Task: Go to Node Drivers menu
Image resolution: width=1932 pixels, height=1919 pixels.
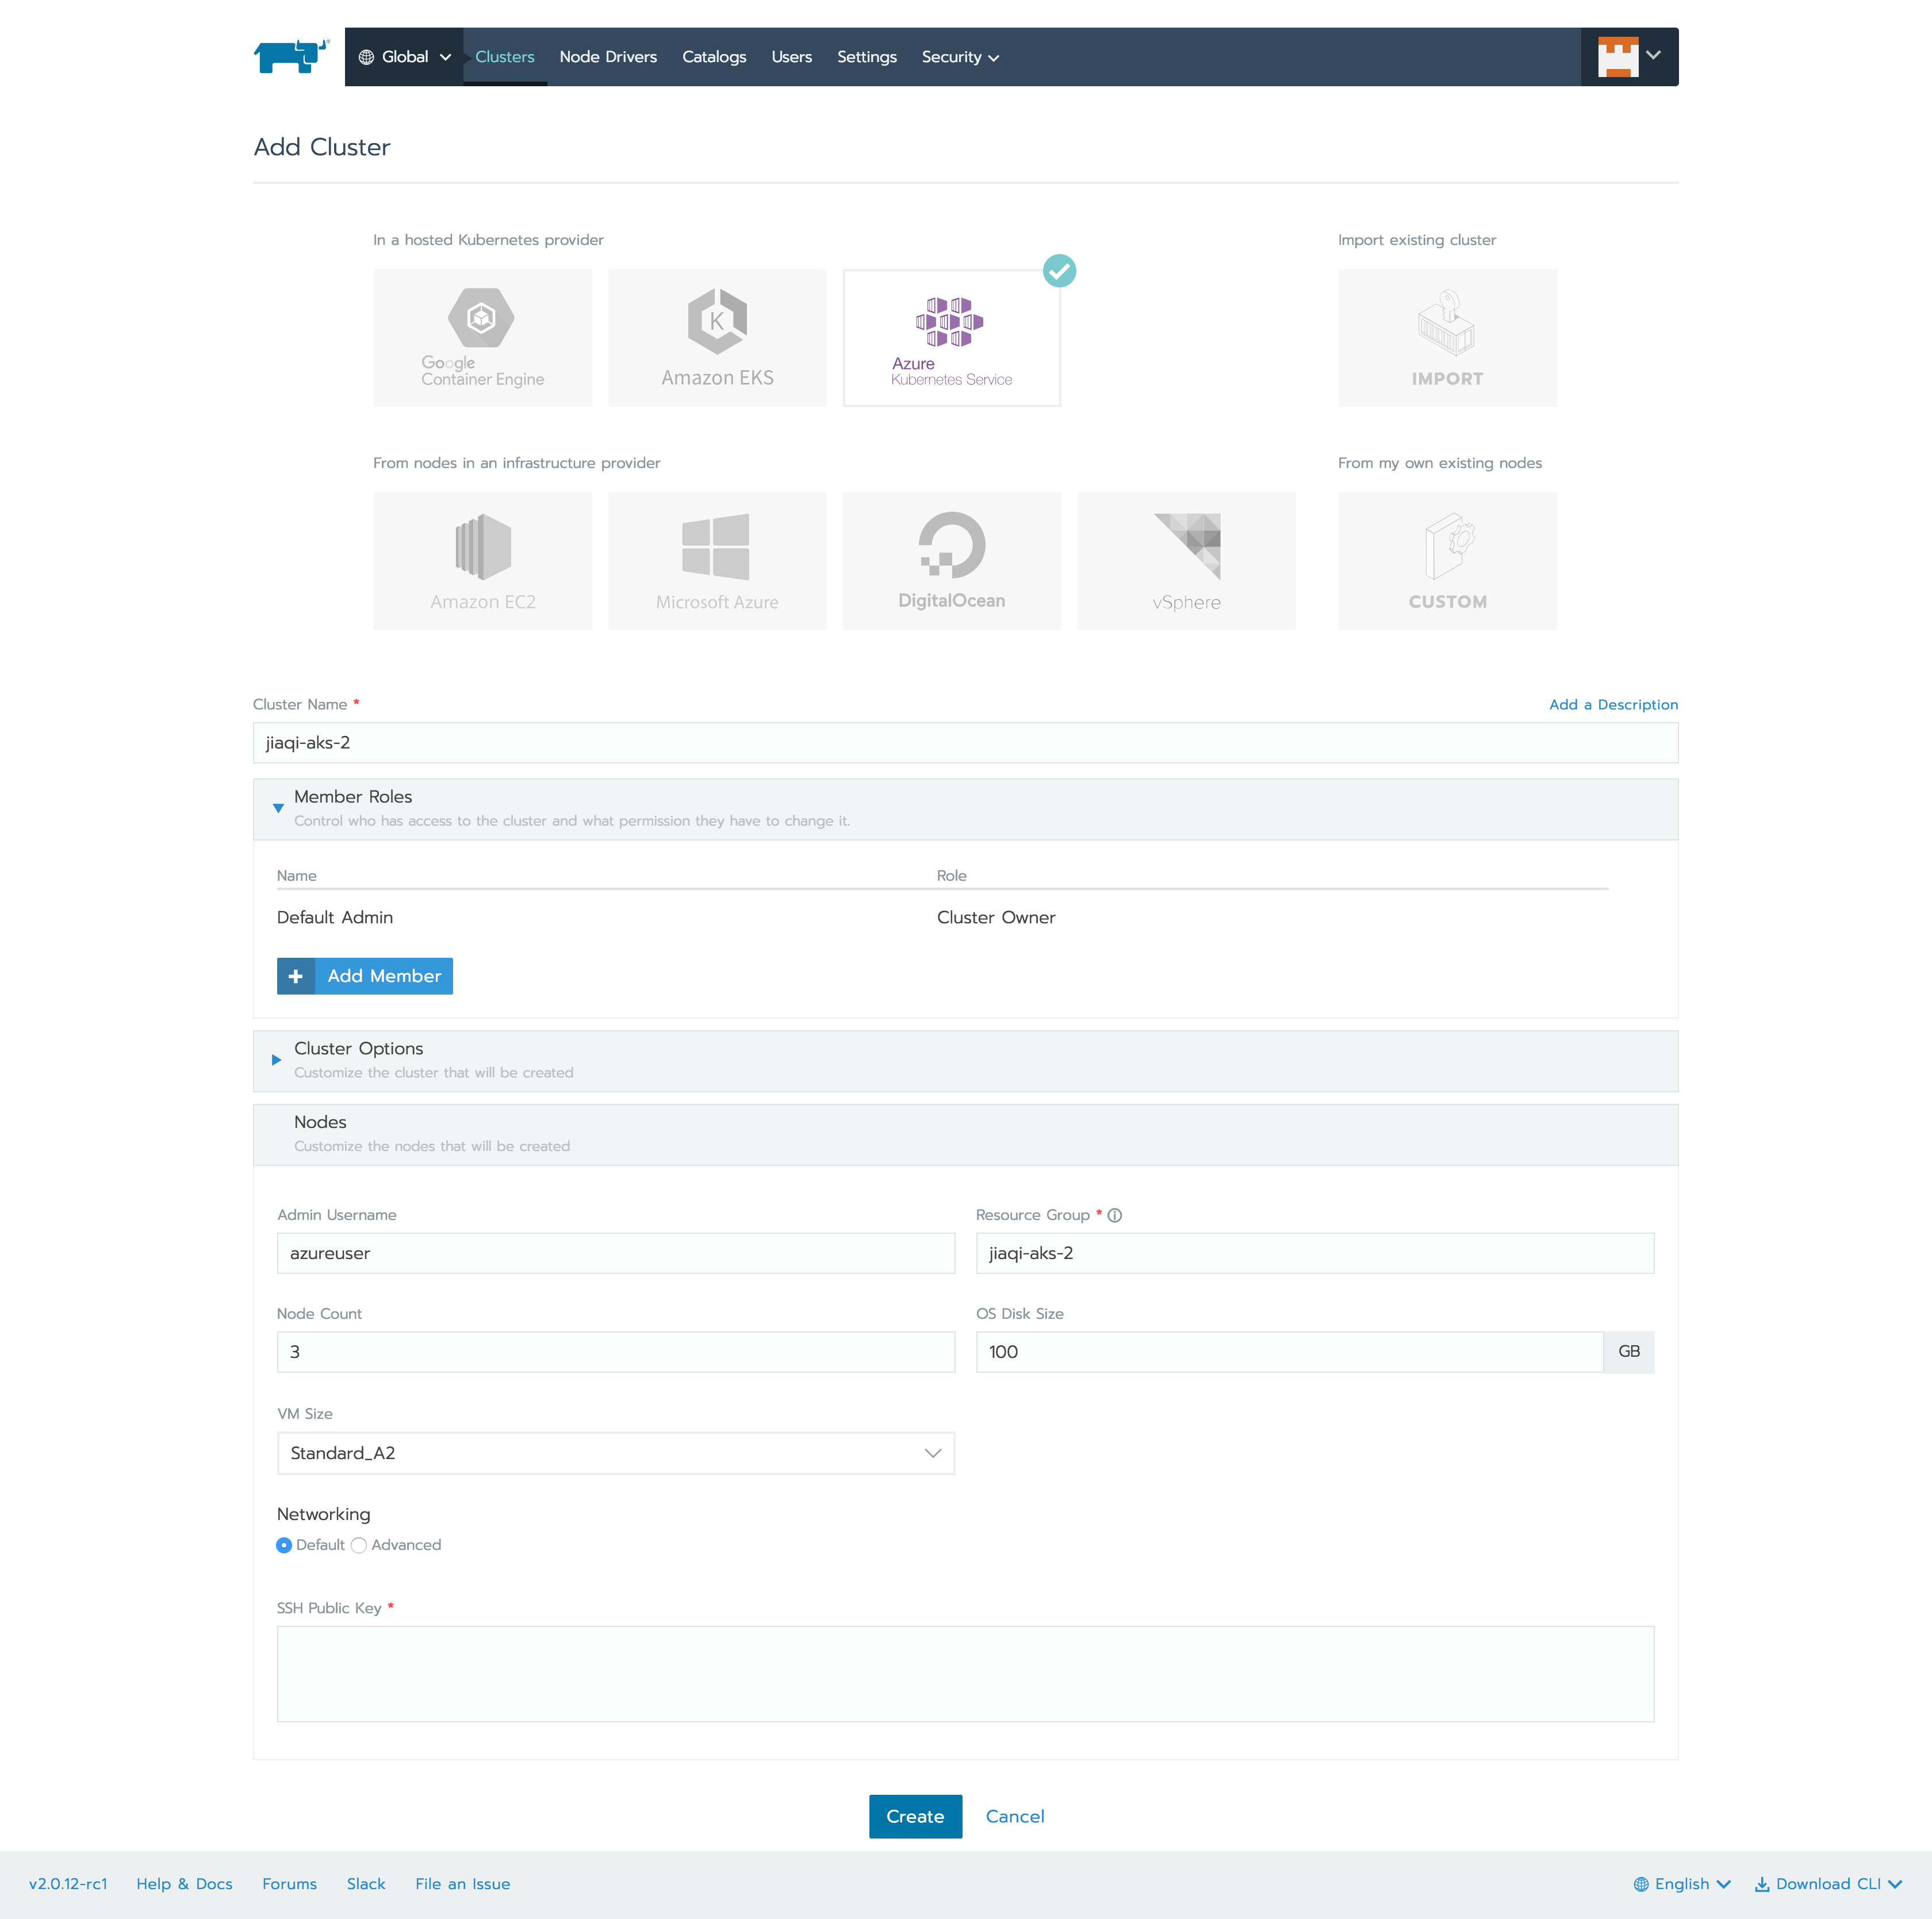Action: 608,57
